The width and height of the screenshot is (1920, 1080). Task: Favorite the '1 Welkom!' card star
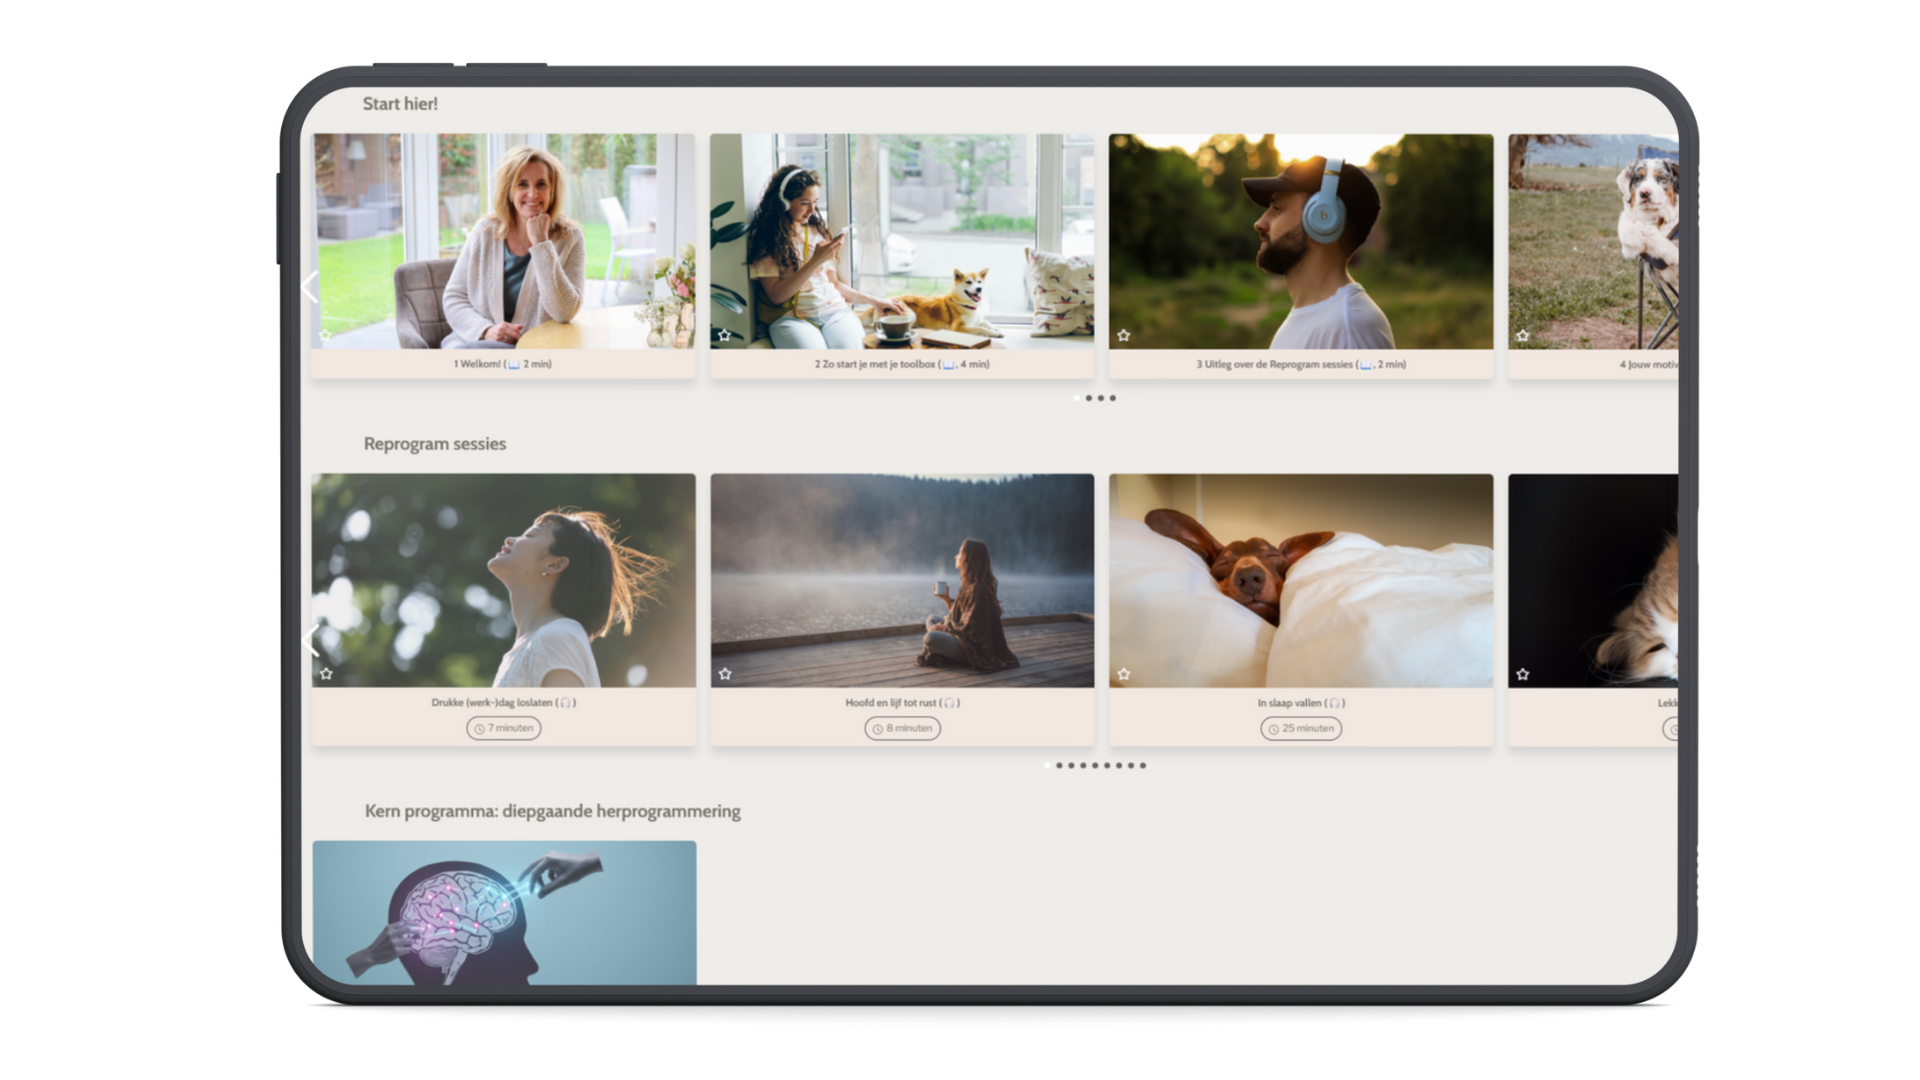tap(325, 336)
